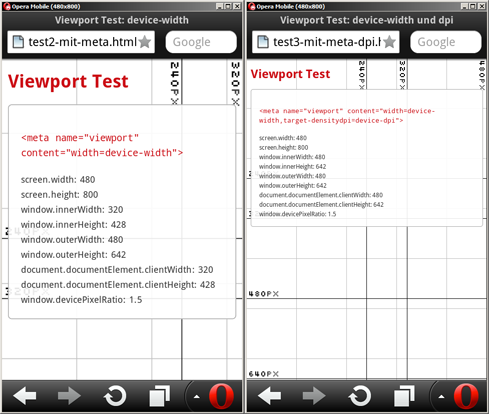
Task: Click 'window.innerHeight: 428' text
Action: [73, 225]
